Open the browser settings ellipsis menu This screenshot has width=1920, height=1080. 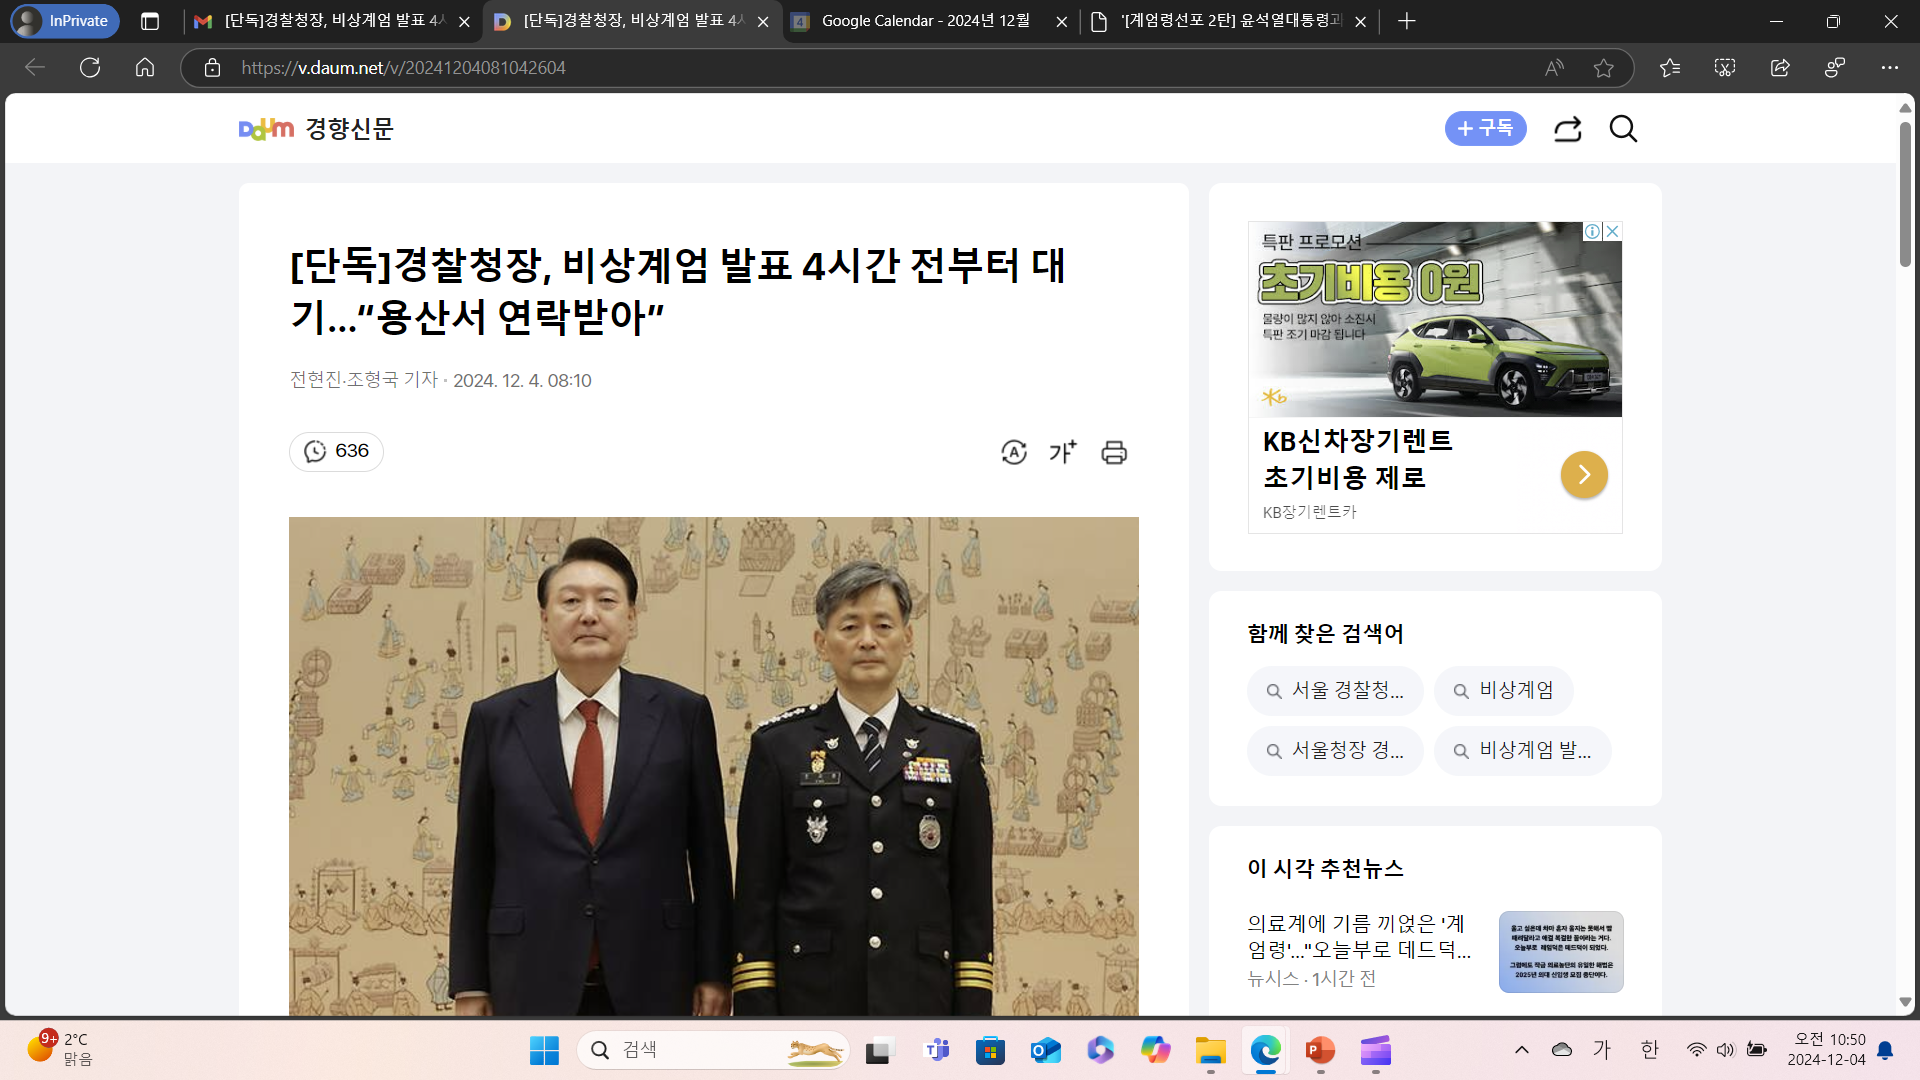[1889, 68]
